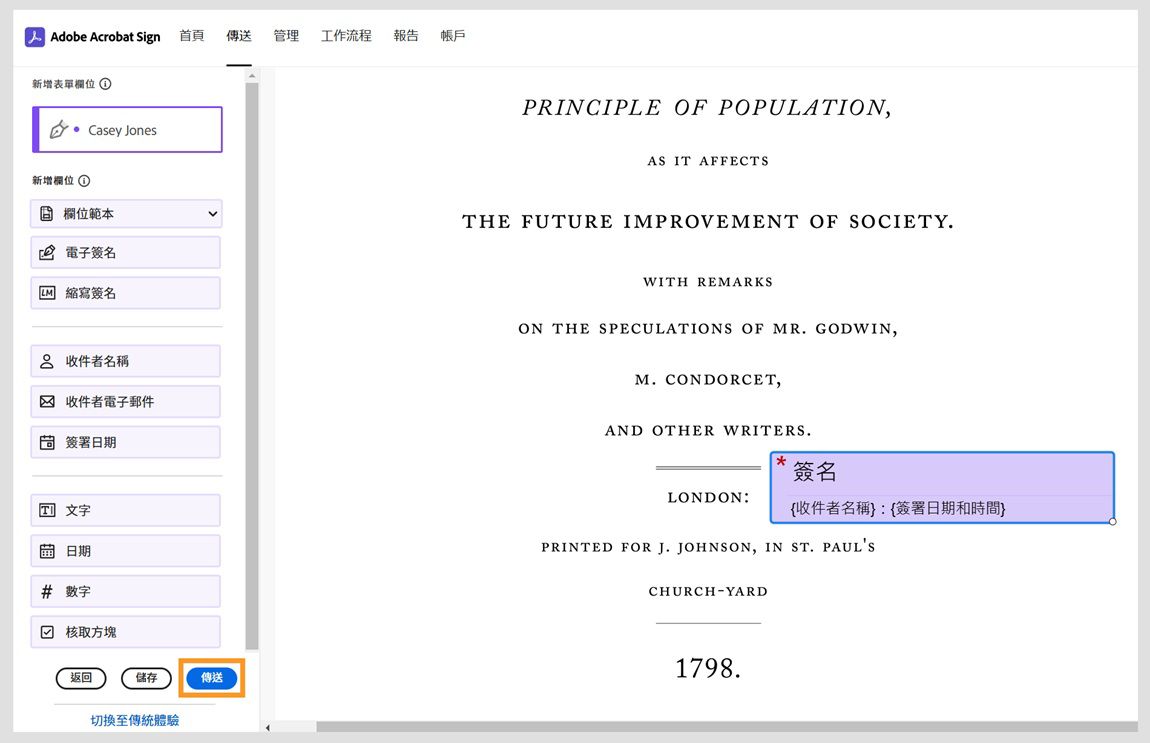Click the 日期 calendar icon
1150x743 pixels.
[47, 551]
